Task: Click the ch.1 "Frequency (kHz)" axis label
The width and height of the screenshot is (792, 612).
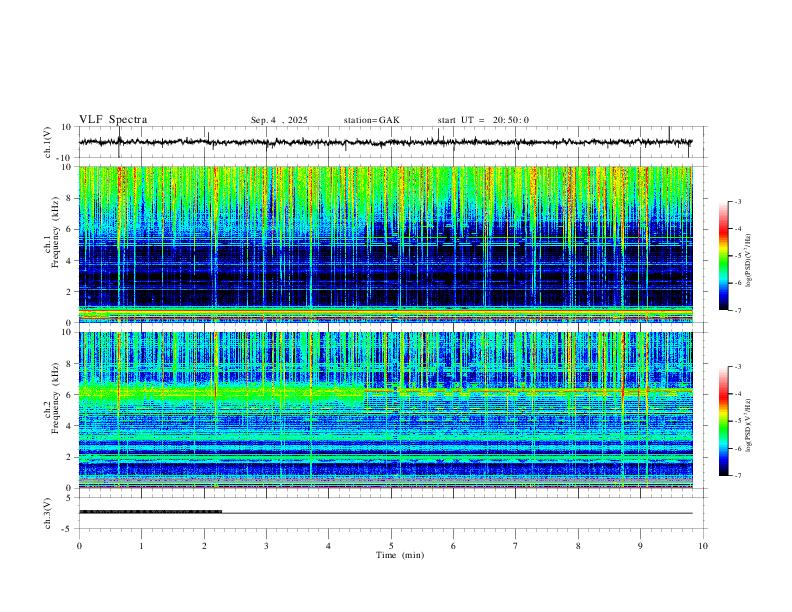Action: 55,232
